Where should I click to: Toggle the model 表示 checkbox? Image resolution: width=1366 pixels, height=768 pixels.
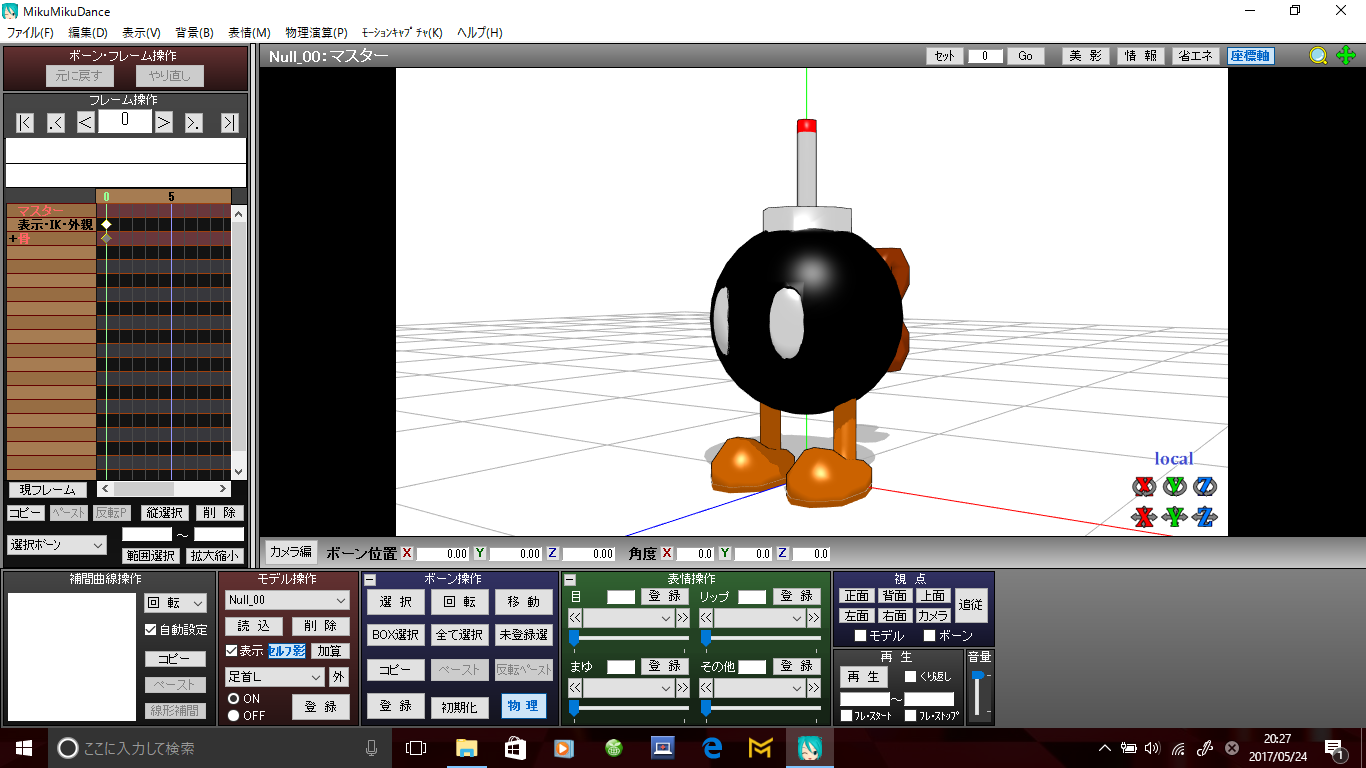coord(232,650)
